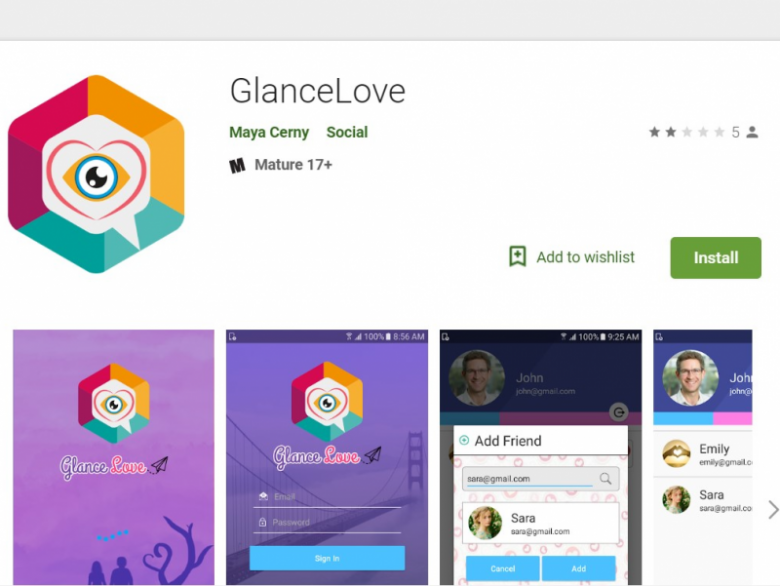Open the splash screen screenshot thumbnail
The height and width of the screenshot is (586, 780).
[x=113, y=457]
